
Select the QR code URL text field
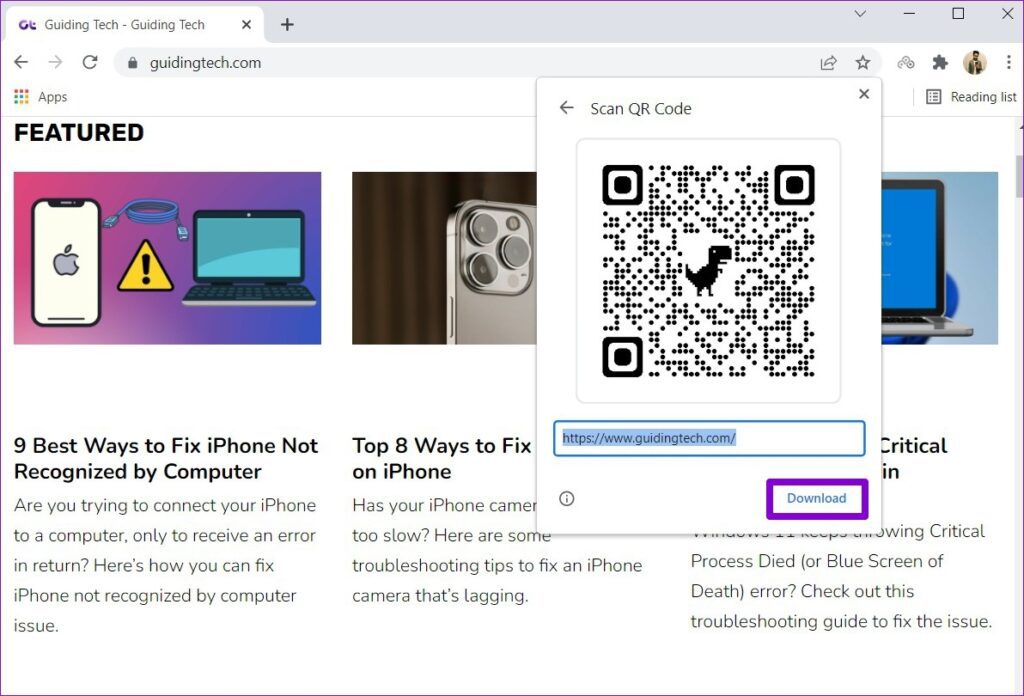(709, 438)
